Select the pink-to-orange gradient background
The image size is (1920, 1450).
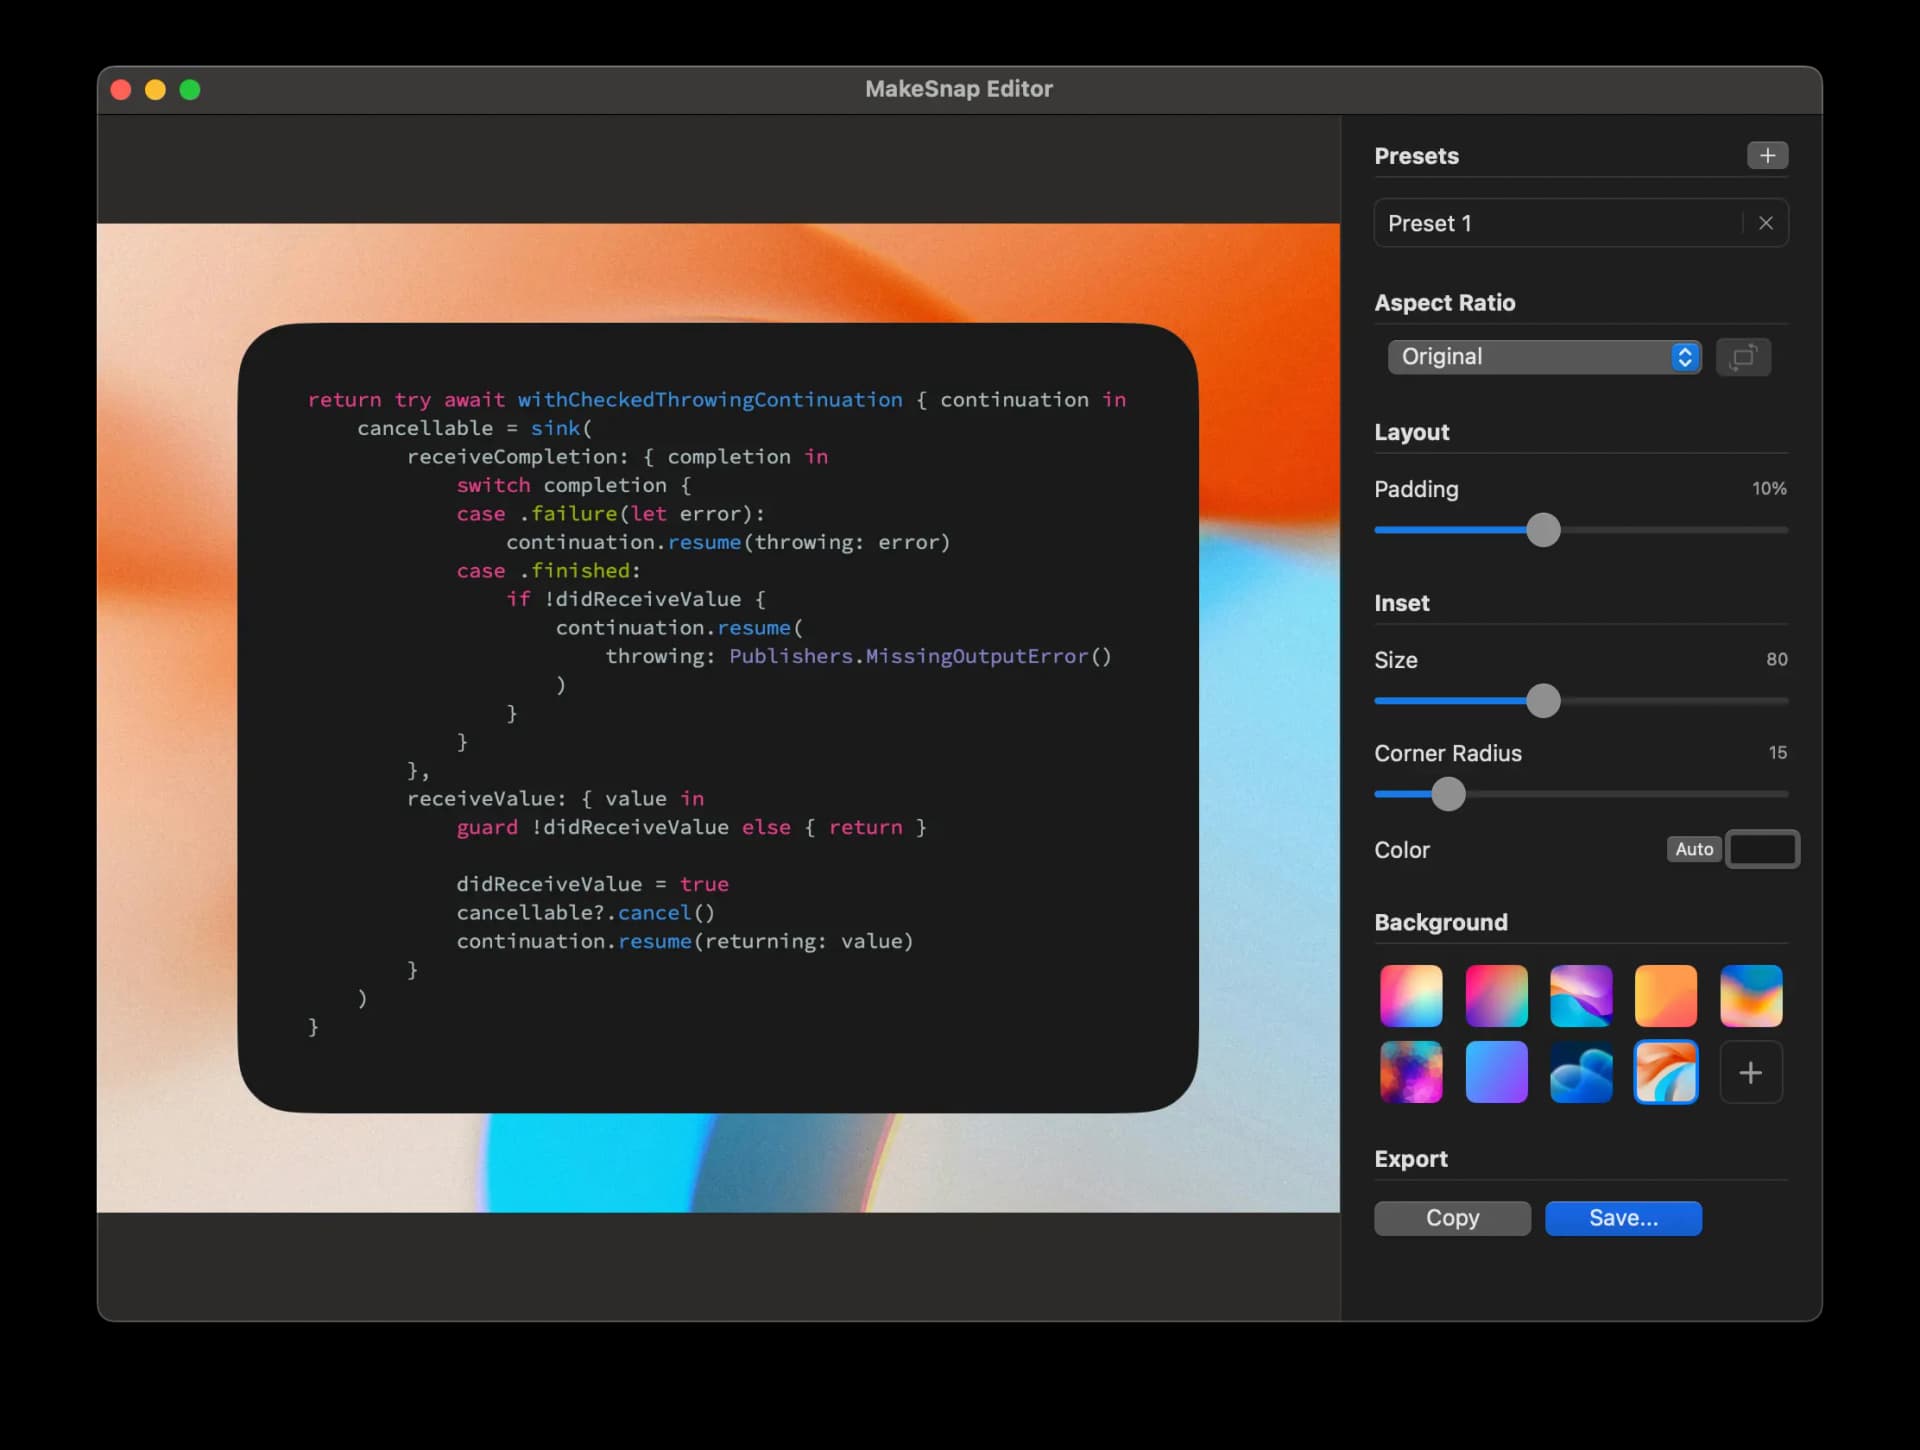(x=1410, y=996)
